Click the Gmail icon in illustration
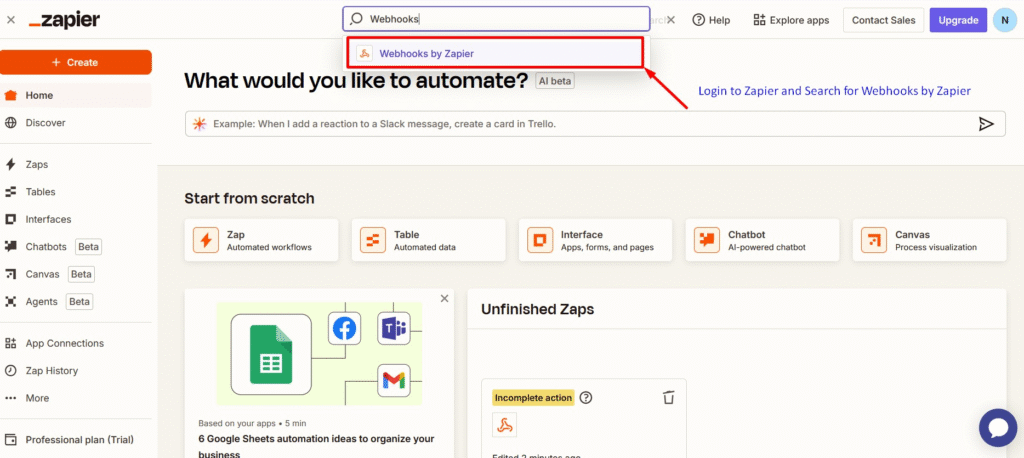1024x458 pixels. (394, 380)
